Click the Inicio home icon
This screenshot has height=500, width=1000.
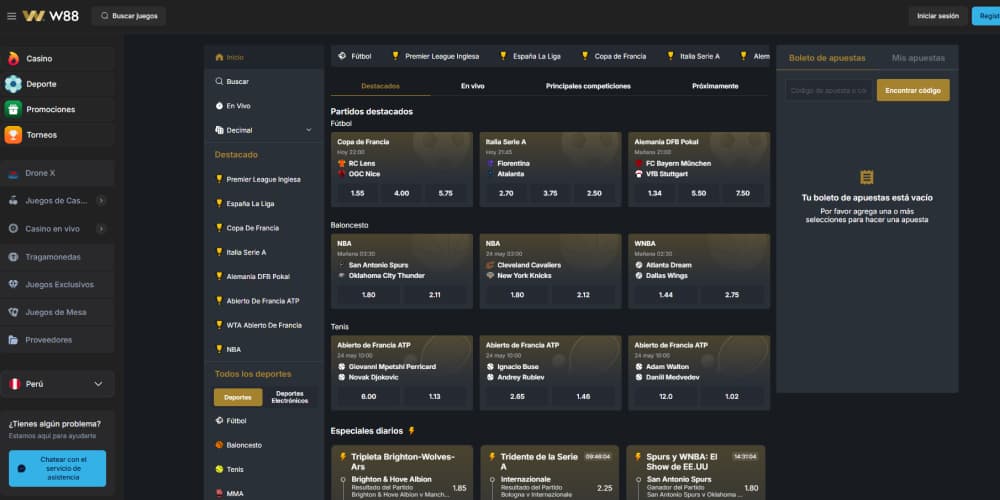219,57
